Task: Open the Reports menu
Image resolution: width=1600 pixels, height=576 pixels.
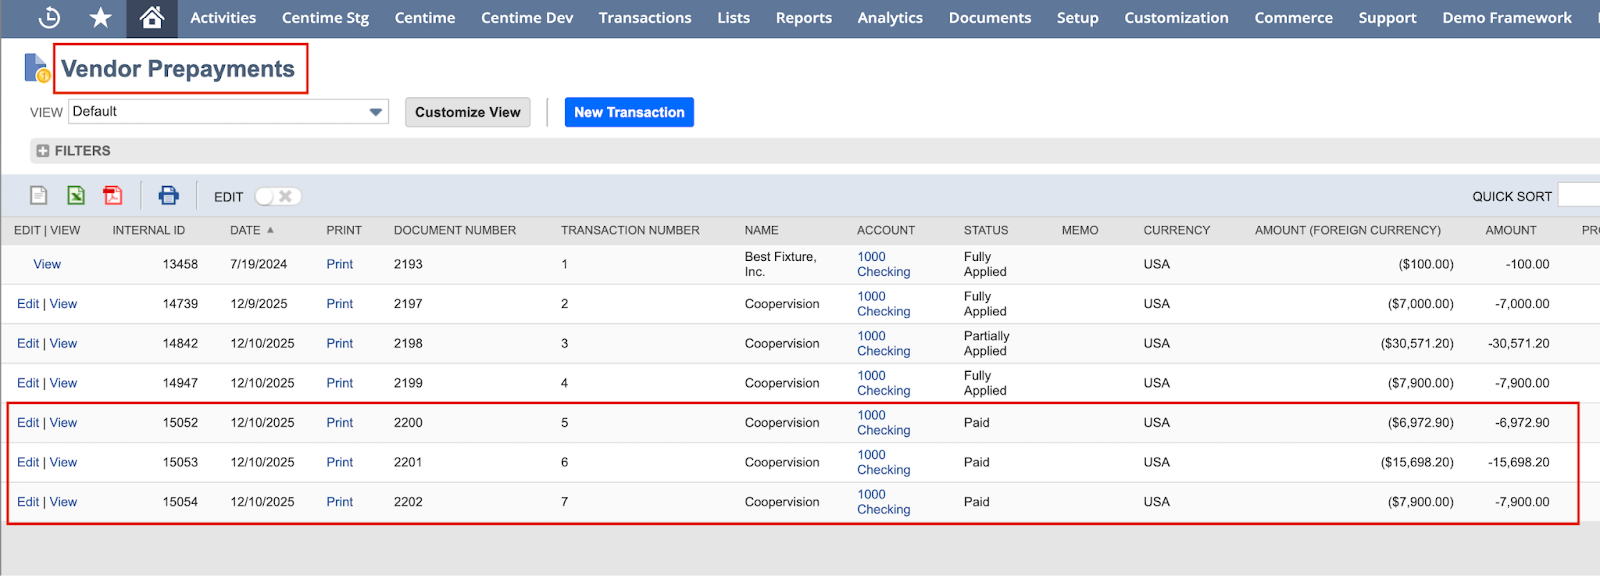Action: (803, 18)
